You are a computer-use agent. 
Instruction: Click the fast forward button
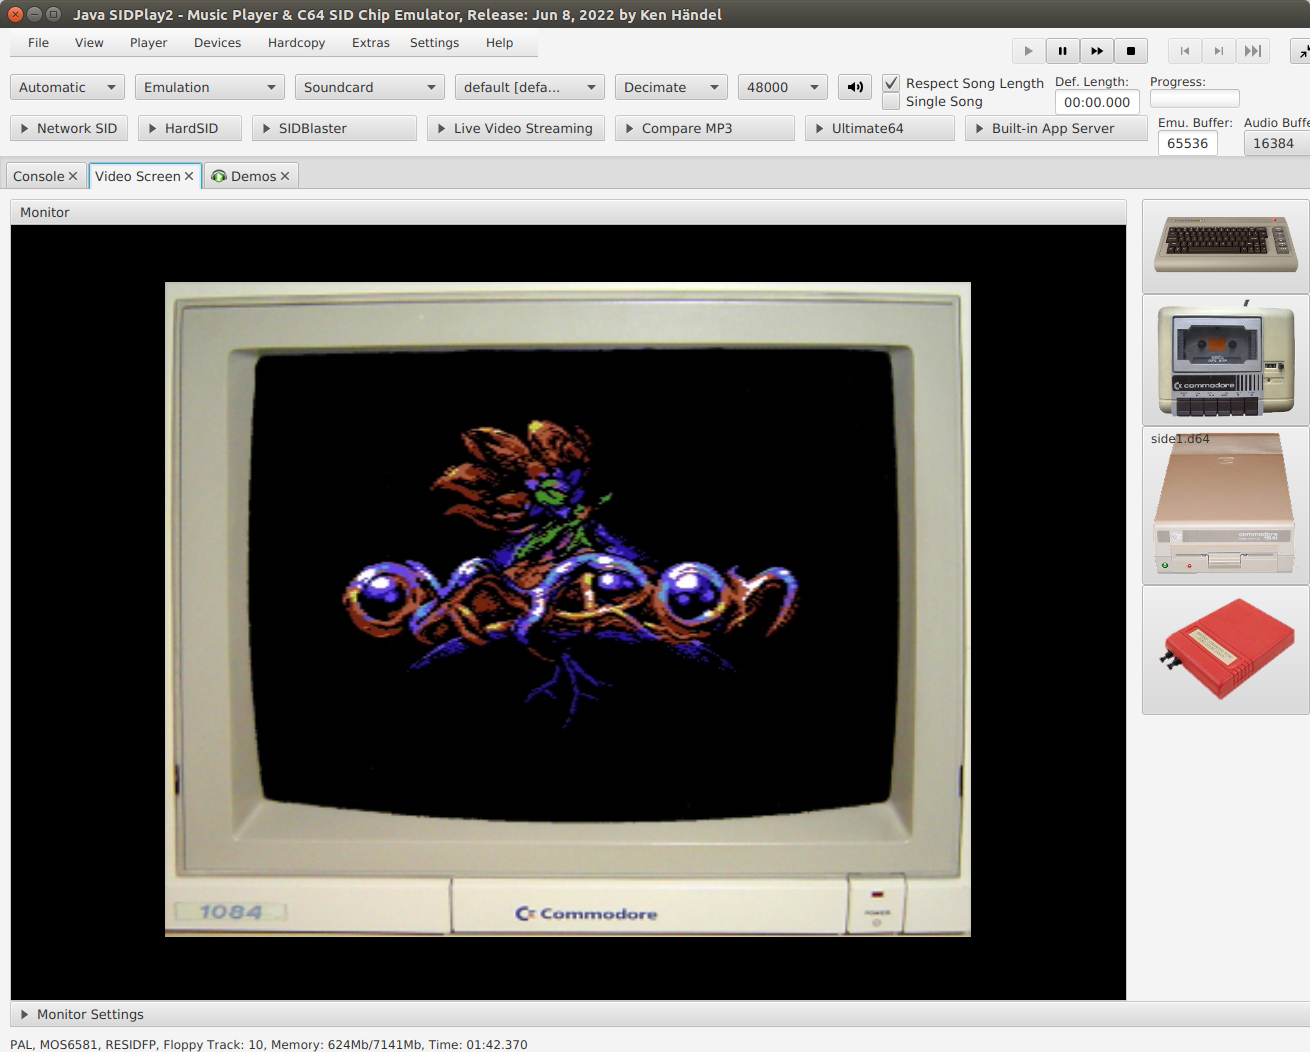pos(1097,51)
